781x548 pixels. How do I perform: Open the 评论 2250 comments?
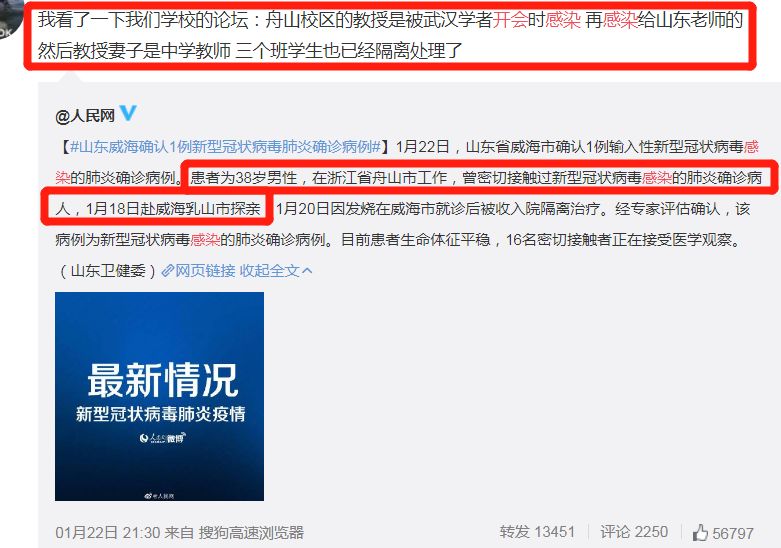(634, 532)
